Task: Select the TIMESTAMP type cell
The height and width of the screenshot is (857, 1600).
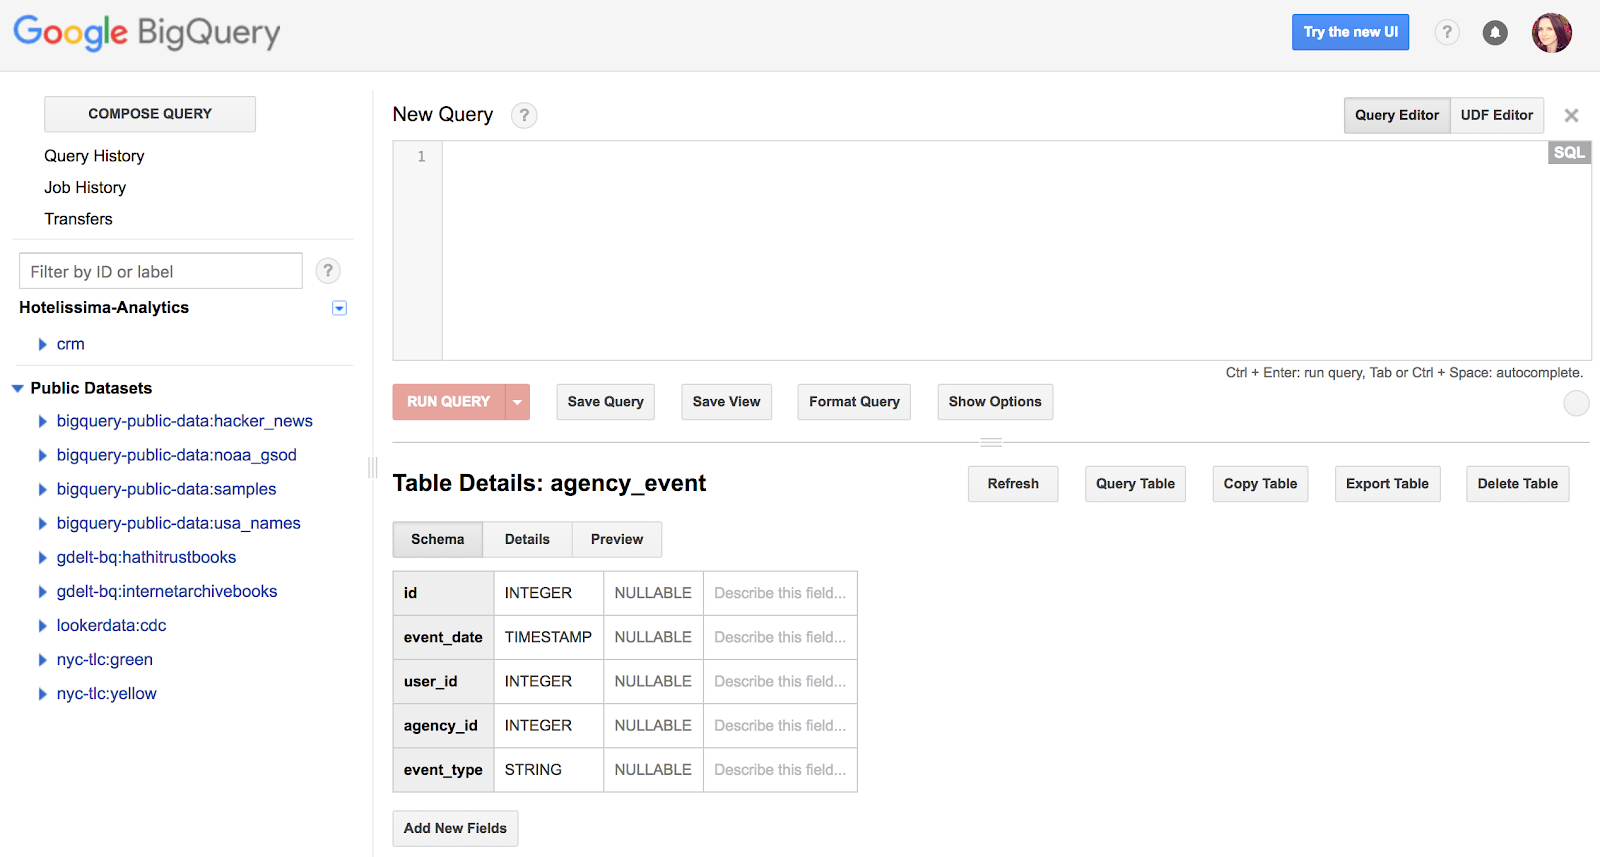Action: pyautogui.click(x=548, y=637)
